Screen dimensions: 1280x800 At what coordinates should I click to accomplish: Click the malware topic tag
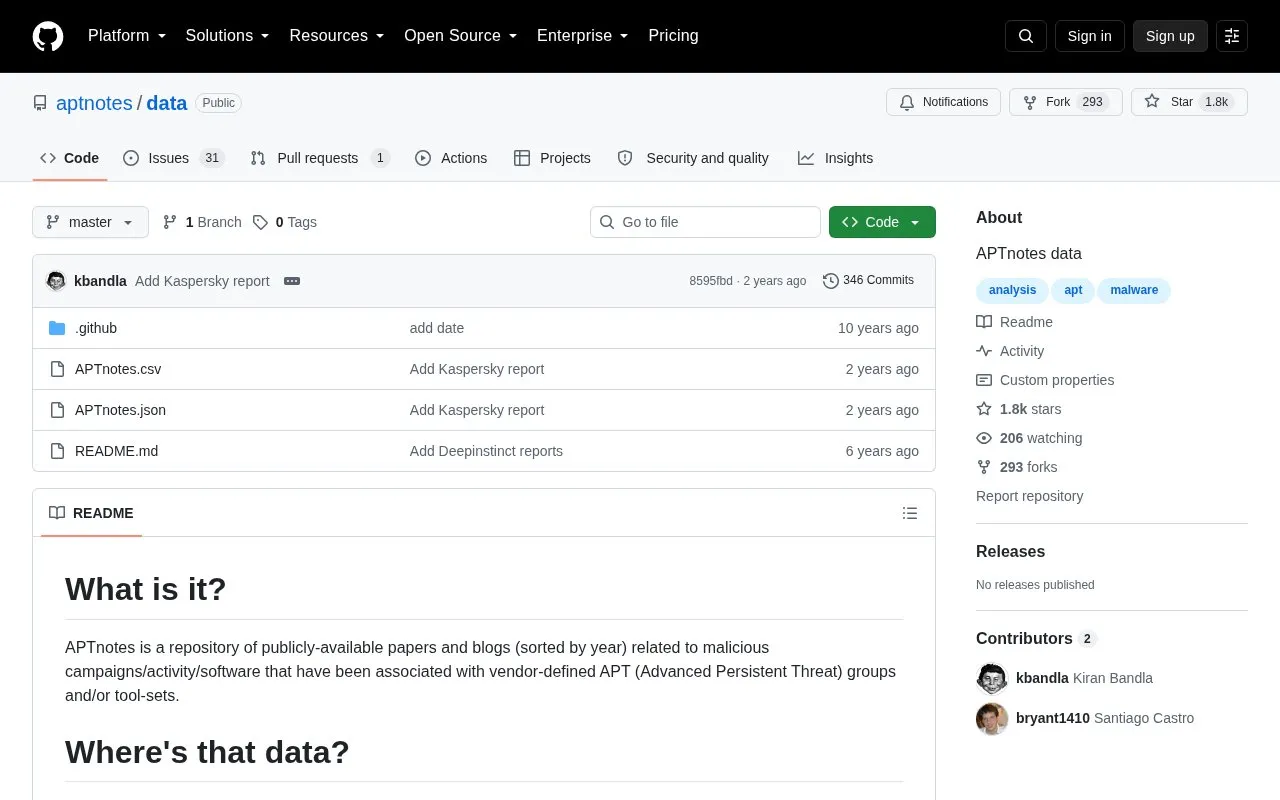(1134, 290)
